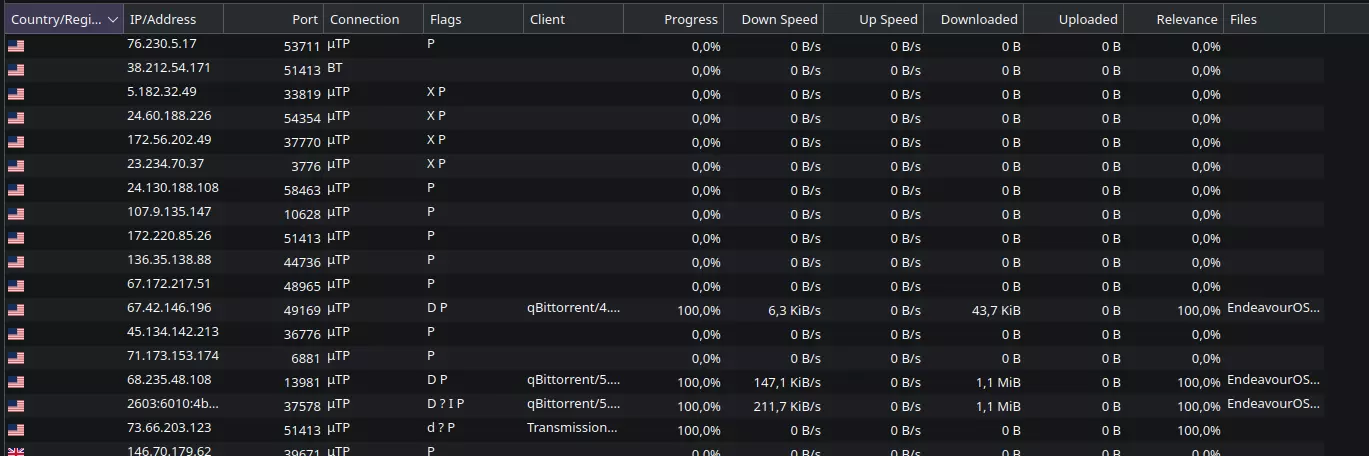
Task: Click US flag of peer 67.42.146.196
Action: coord(16,310)
